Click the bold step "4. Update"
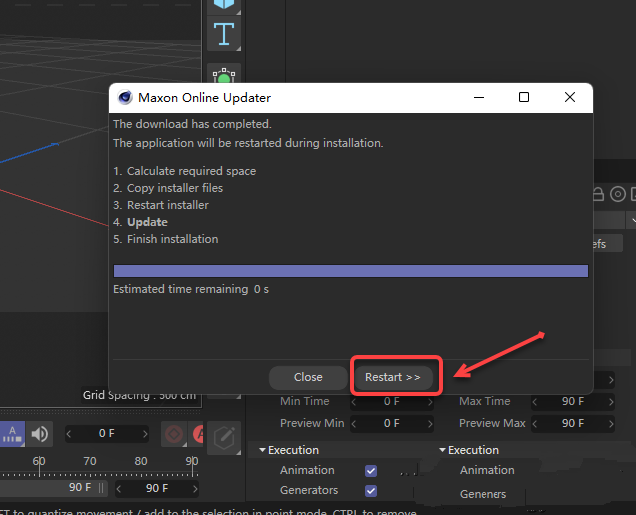The height and width of the screenshot is (515, 636). click(140, 222)
